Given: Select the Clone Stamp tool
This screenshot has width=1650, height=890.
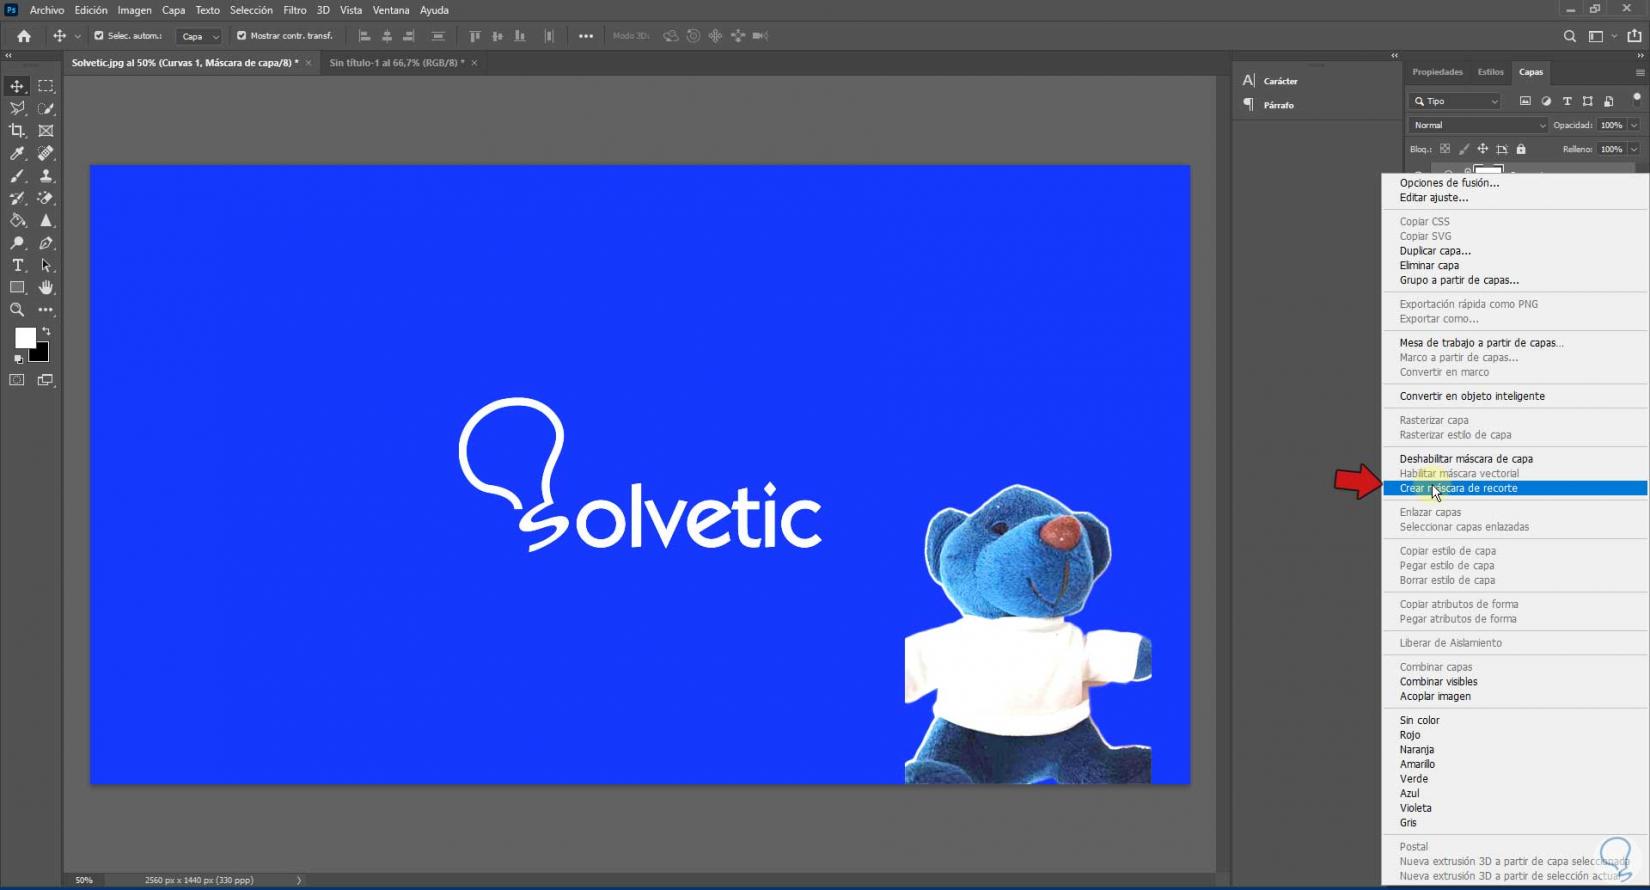Looking at the screenshot, I should point(46,176).
